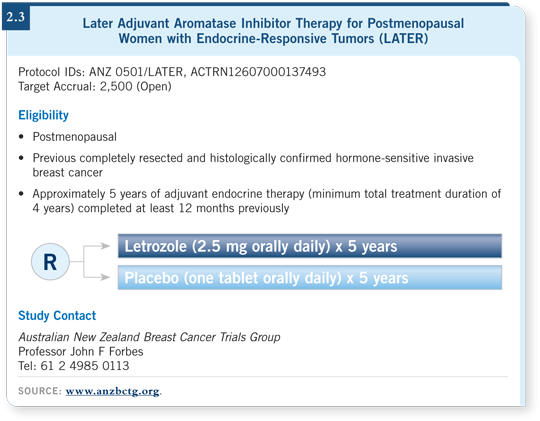The image size is (540, 421).
Task: Click the Australian New Zealand Breast Cancer Trials Group text
Action: click(x=149, y=337)
